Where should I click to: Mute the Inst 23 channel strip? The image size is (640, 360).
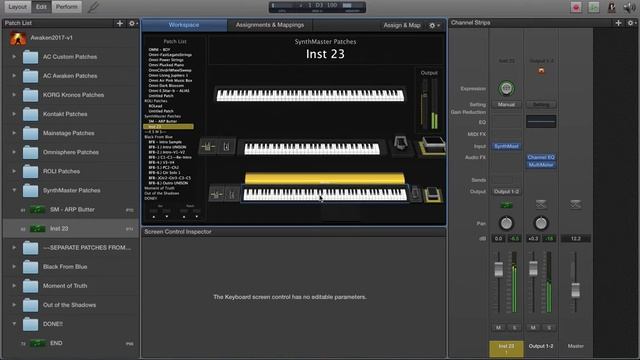coord(498,328)
